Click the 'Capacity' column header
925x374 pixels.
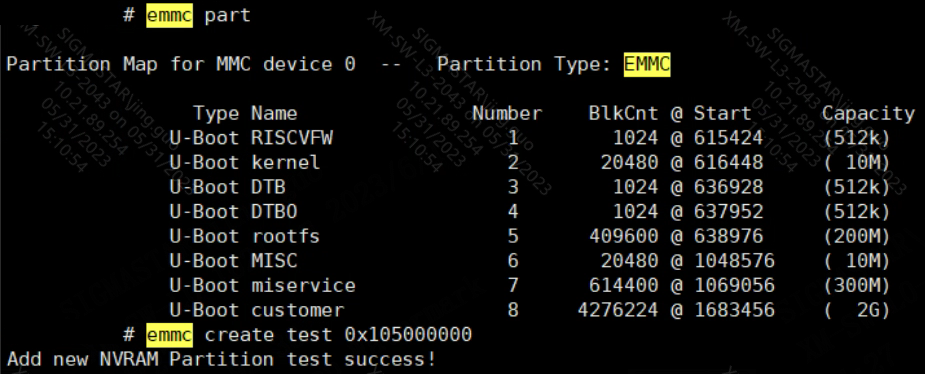click(868, 113)
